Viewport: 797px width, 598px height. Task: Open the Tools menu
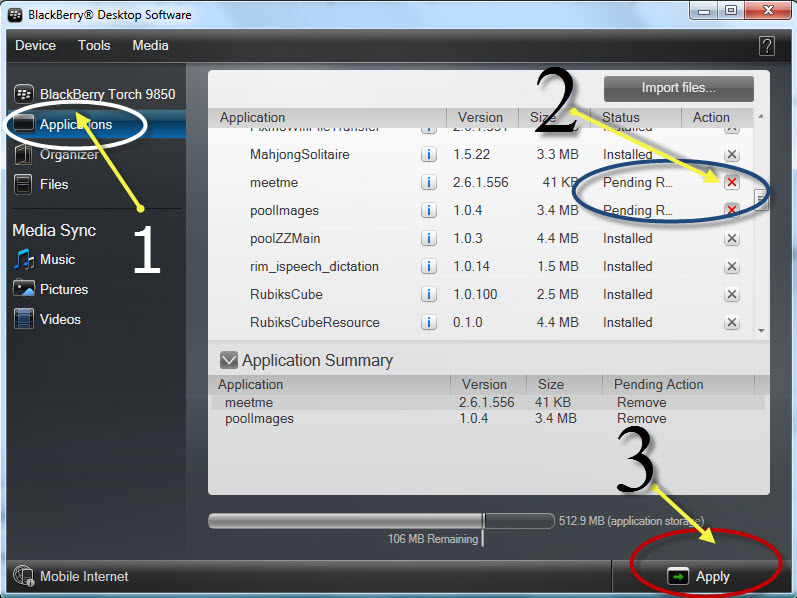click(94, 45)
